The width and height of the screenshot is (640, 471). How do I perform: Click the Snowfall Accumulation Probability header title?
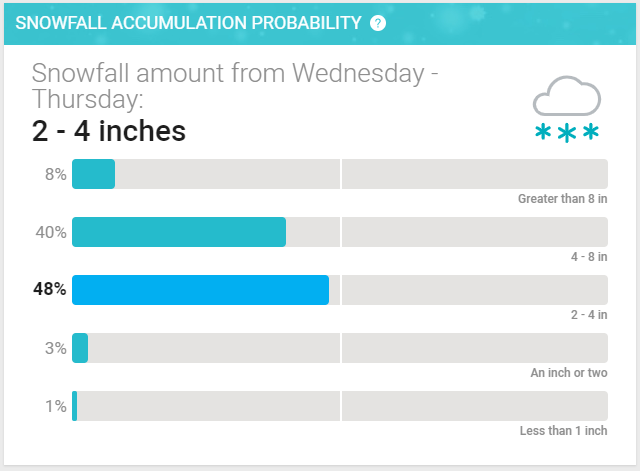188,23
